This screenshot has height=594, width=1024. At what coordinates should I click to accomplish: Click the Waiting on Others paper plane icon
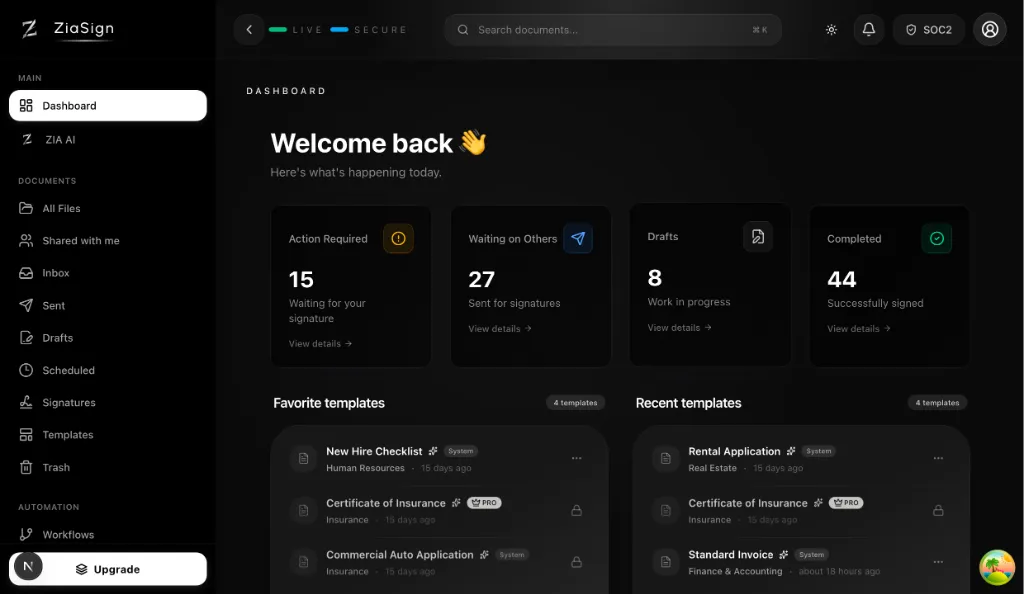coord(578,238)
